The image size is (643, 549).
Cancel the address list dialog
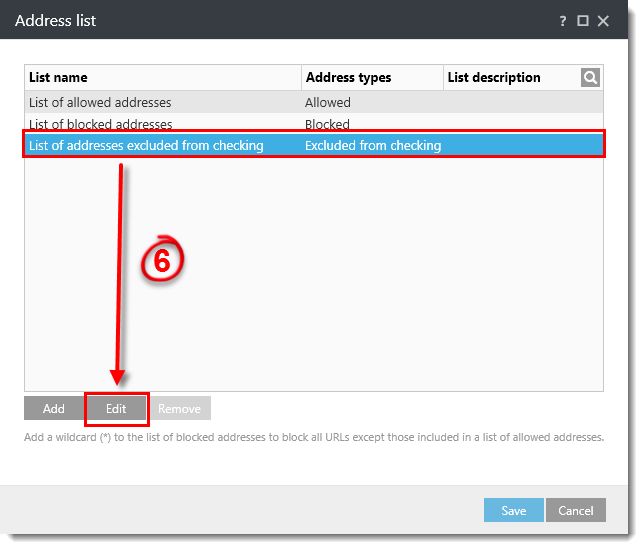[576, 510]
